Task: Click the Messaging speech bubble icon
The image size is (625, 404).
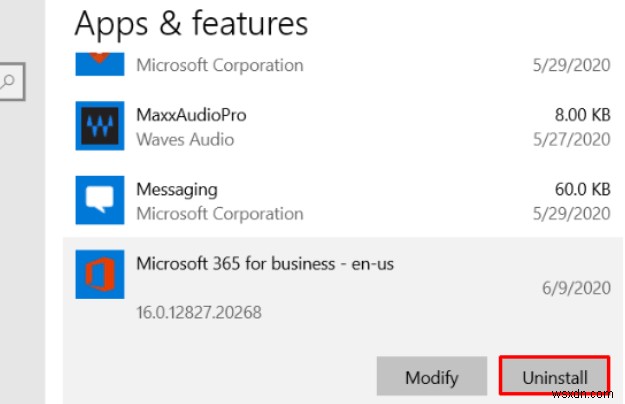Action: click(x=100, y=200)
